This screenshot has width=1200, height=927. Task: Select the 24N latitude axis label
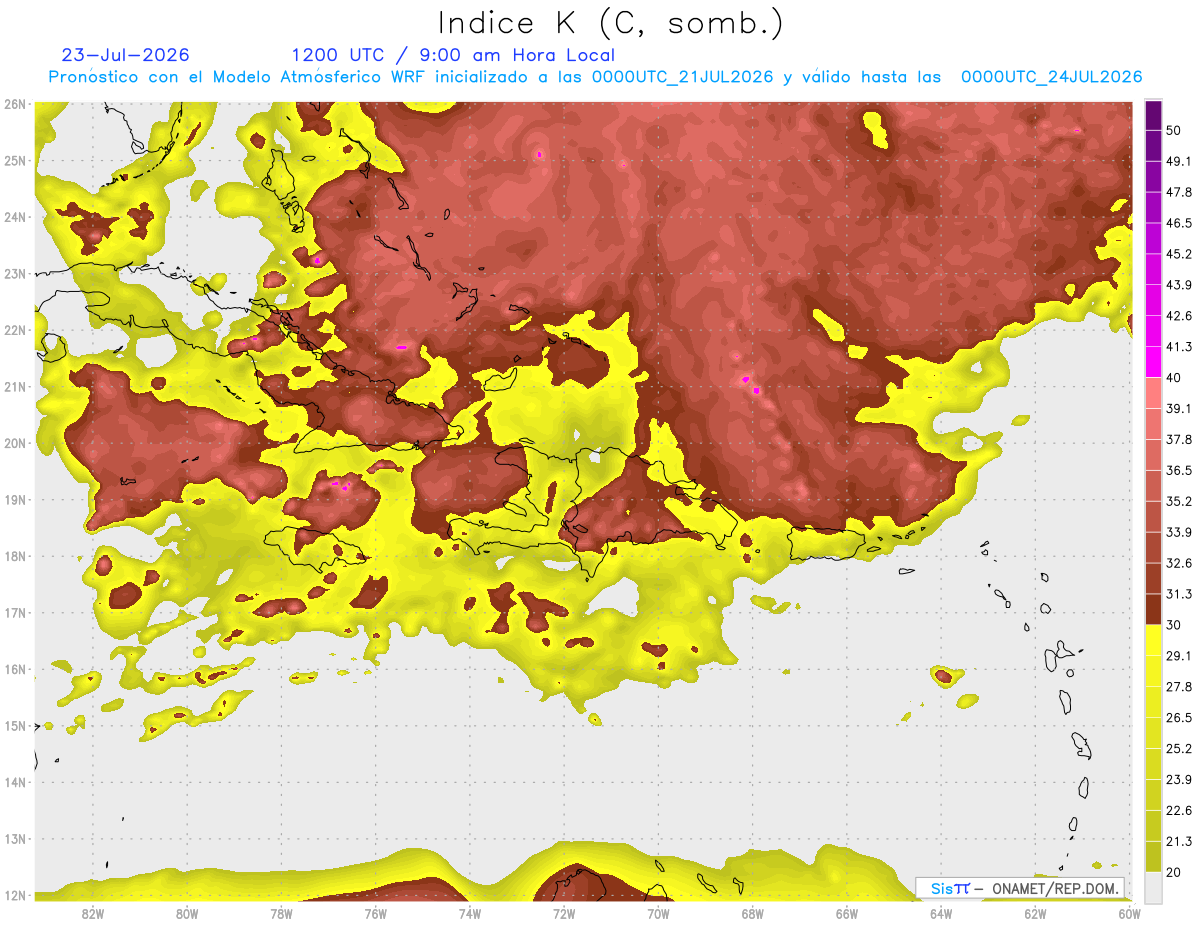pos(15,217)
